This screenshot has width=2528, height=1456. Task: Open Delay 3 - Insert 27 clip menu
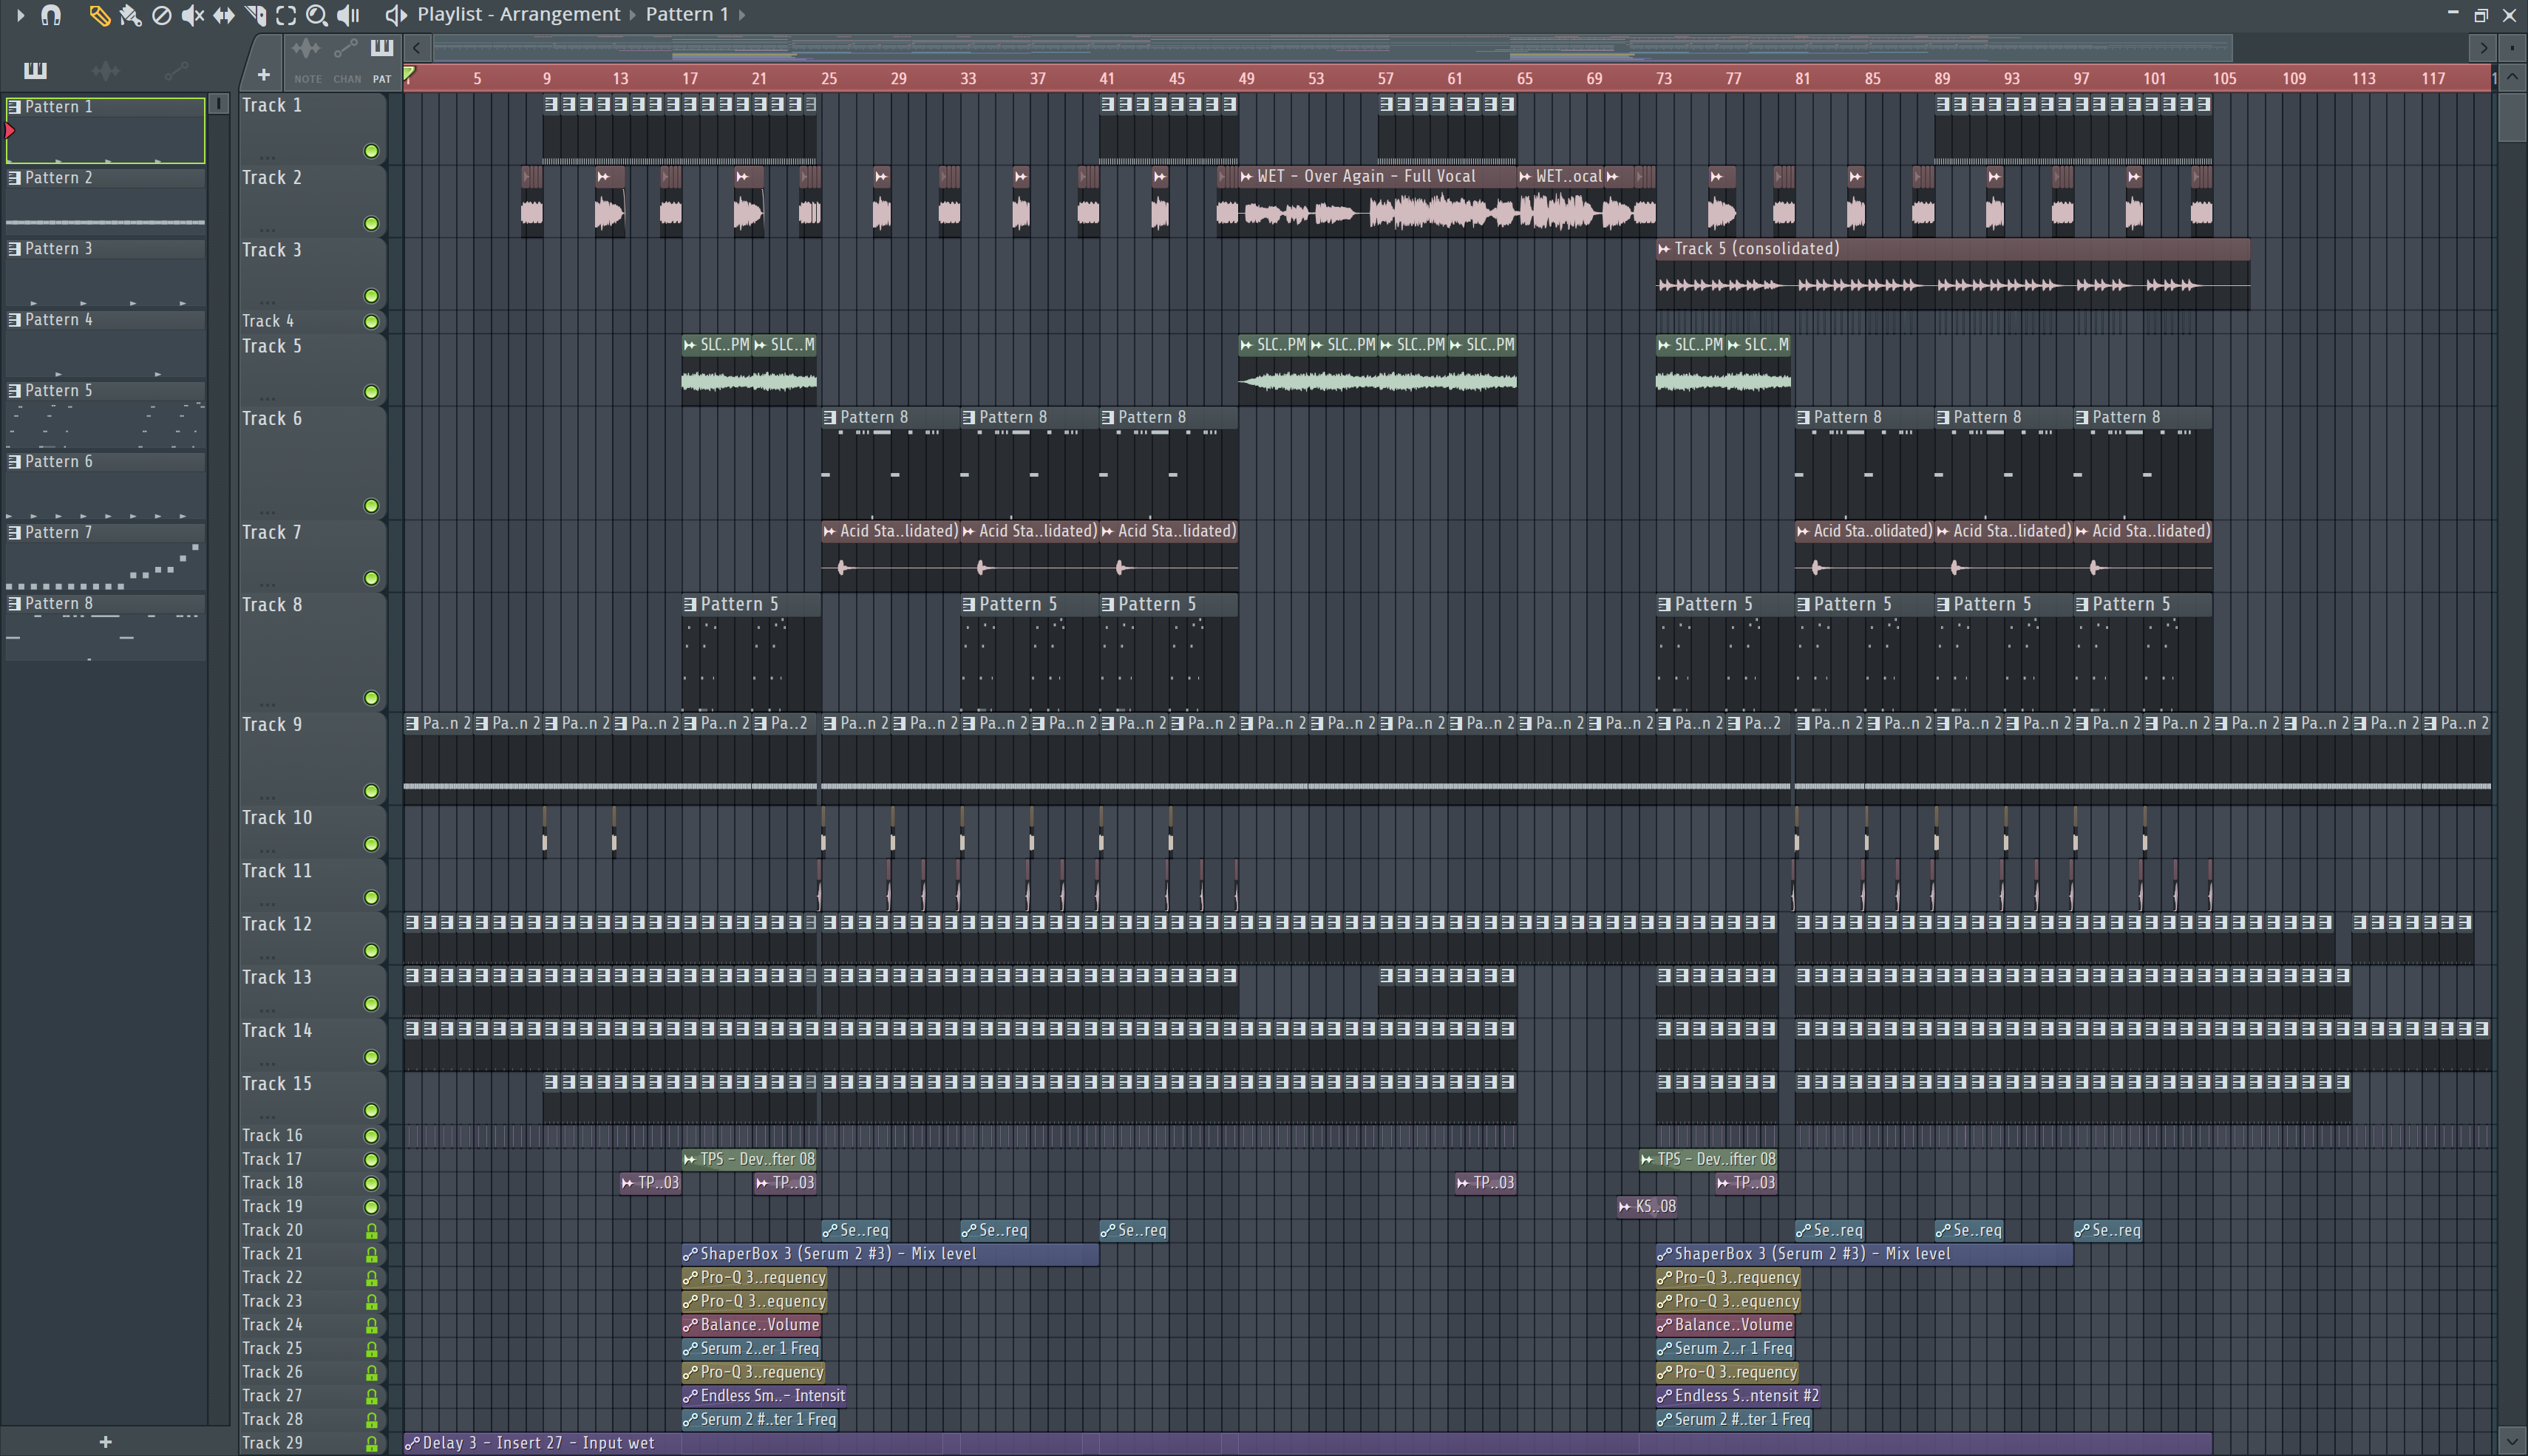(x=411, y=1443)
